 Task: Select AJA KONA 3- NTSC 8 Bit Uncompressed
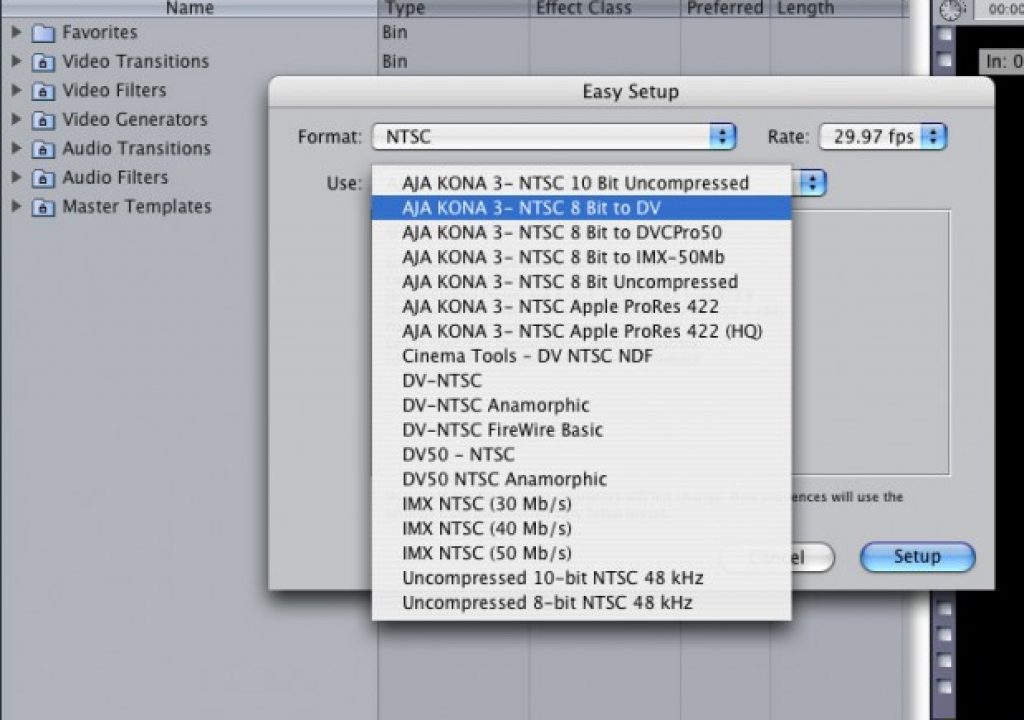[581, 282]
